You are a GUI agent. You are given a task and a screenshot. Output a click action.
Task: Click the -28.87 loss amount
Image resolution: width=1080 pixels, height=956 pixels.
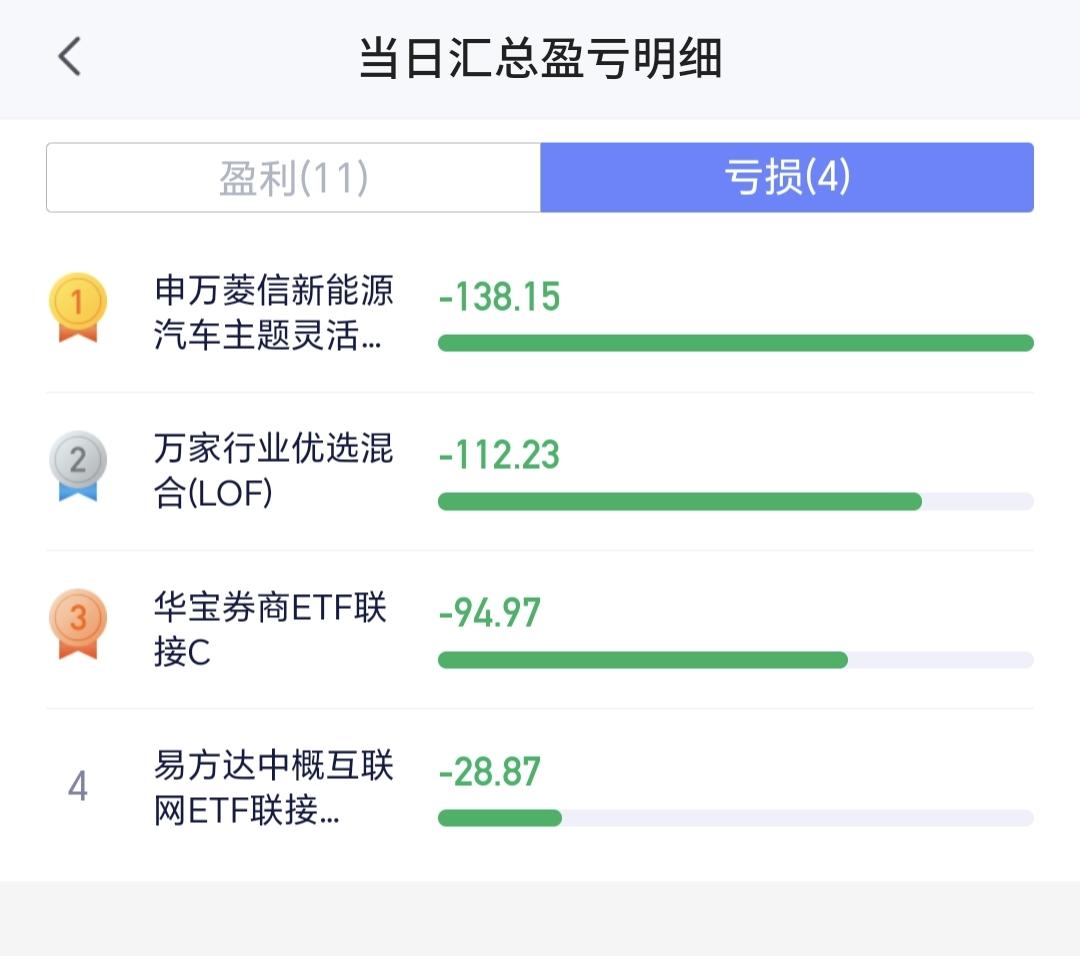489,771
